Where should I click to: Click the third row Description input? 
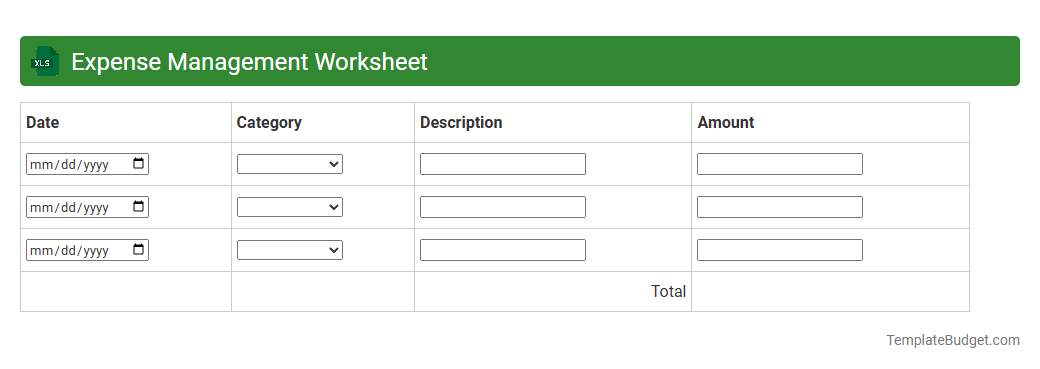coord(503,250)
